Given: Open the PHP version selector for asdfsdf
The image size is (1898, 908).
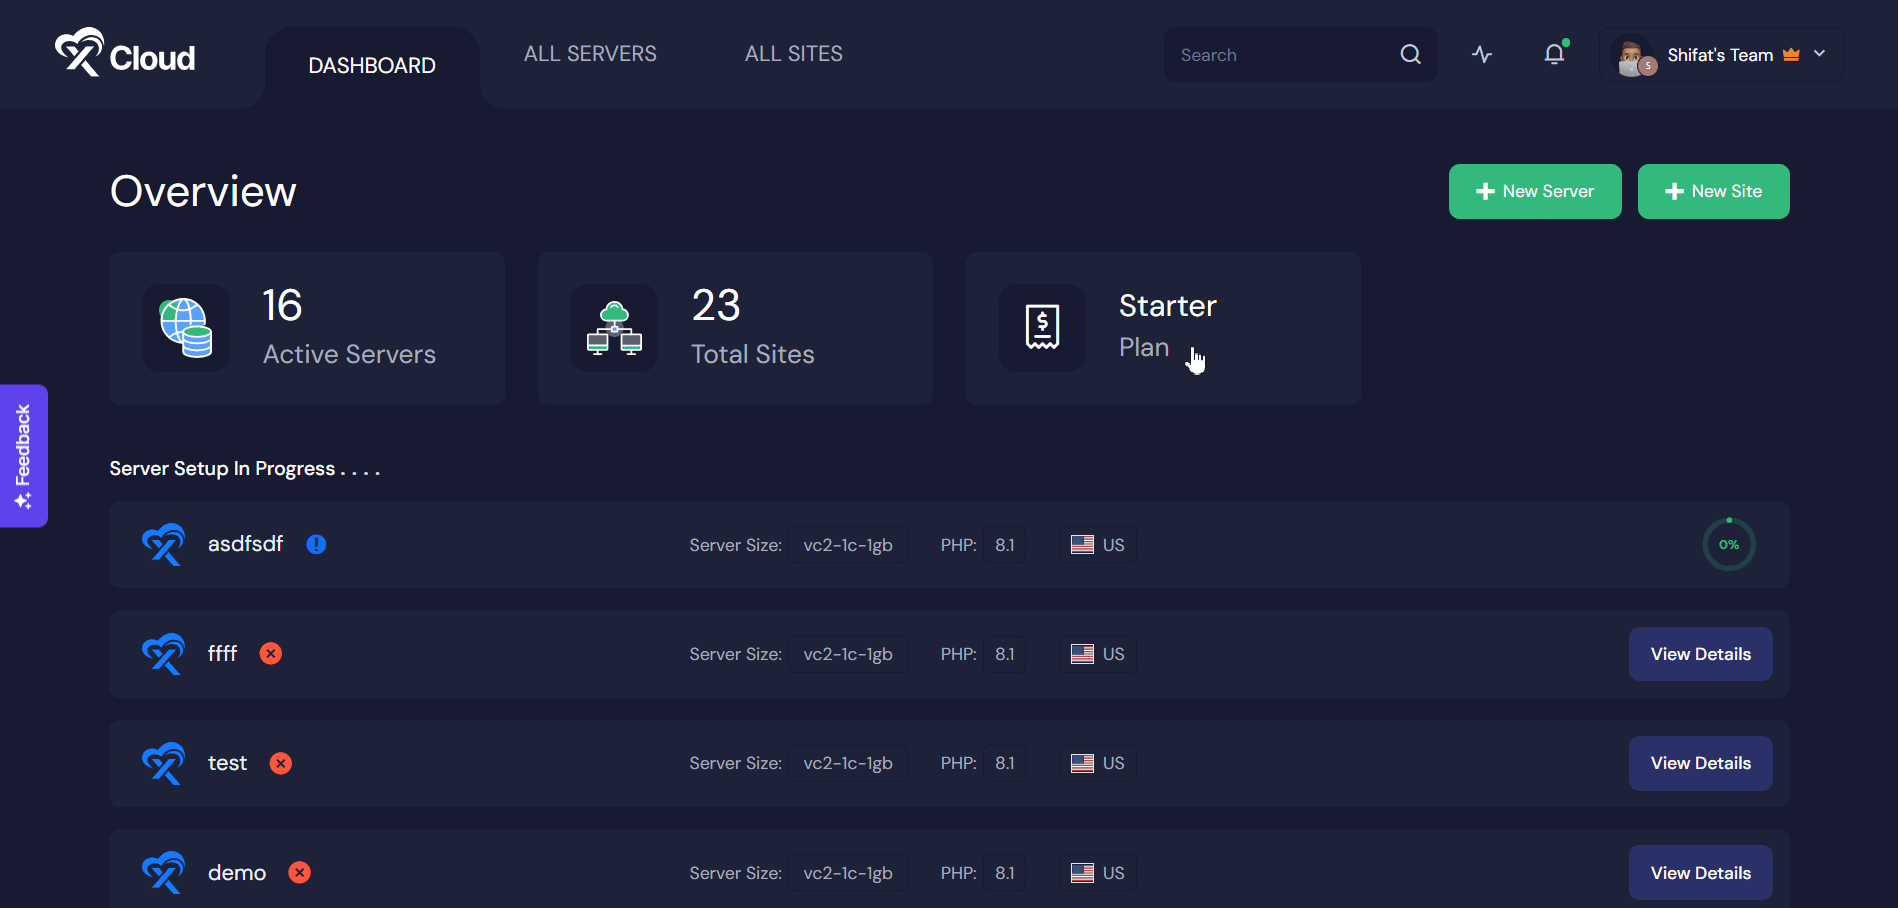Looking at the screenshot, I should coord(1005,544).
